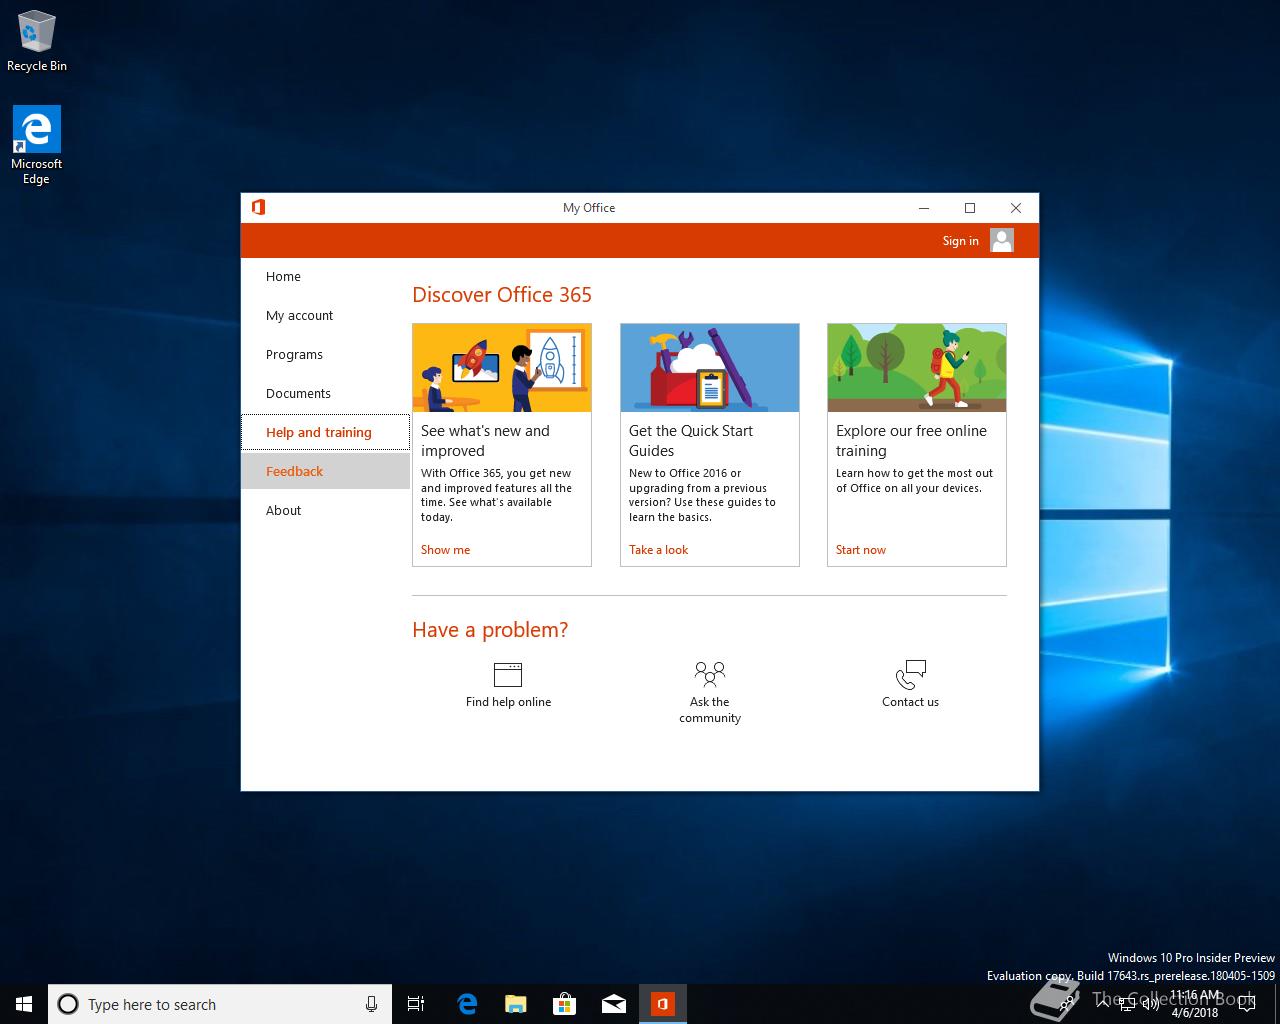Open the Programs section
1280x1024 pixels.
325,355
